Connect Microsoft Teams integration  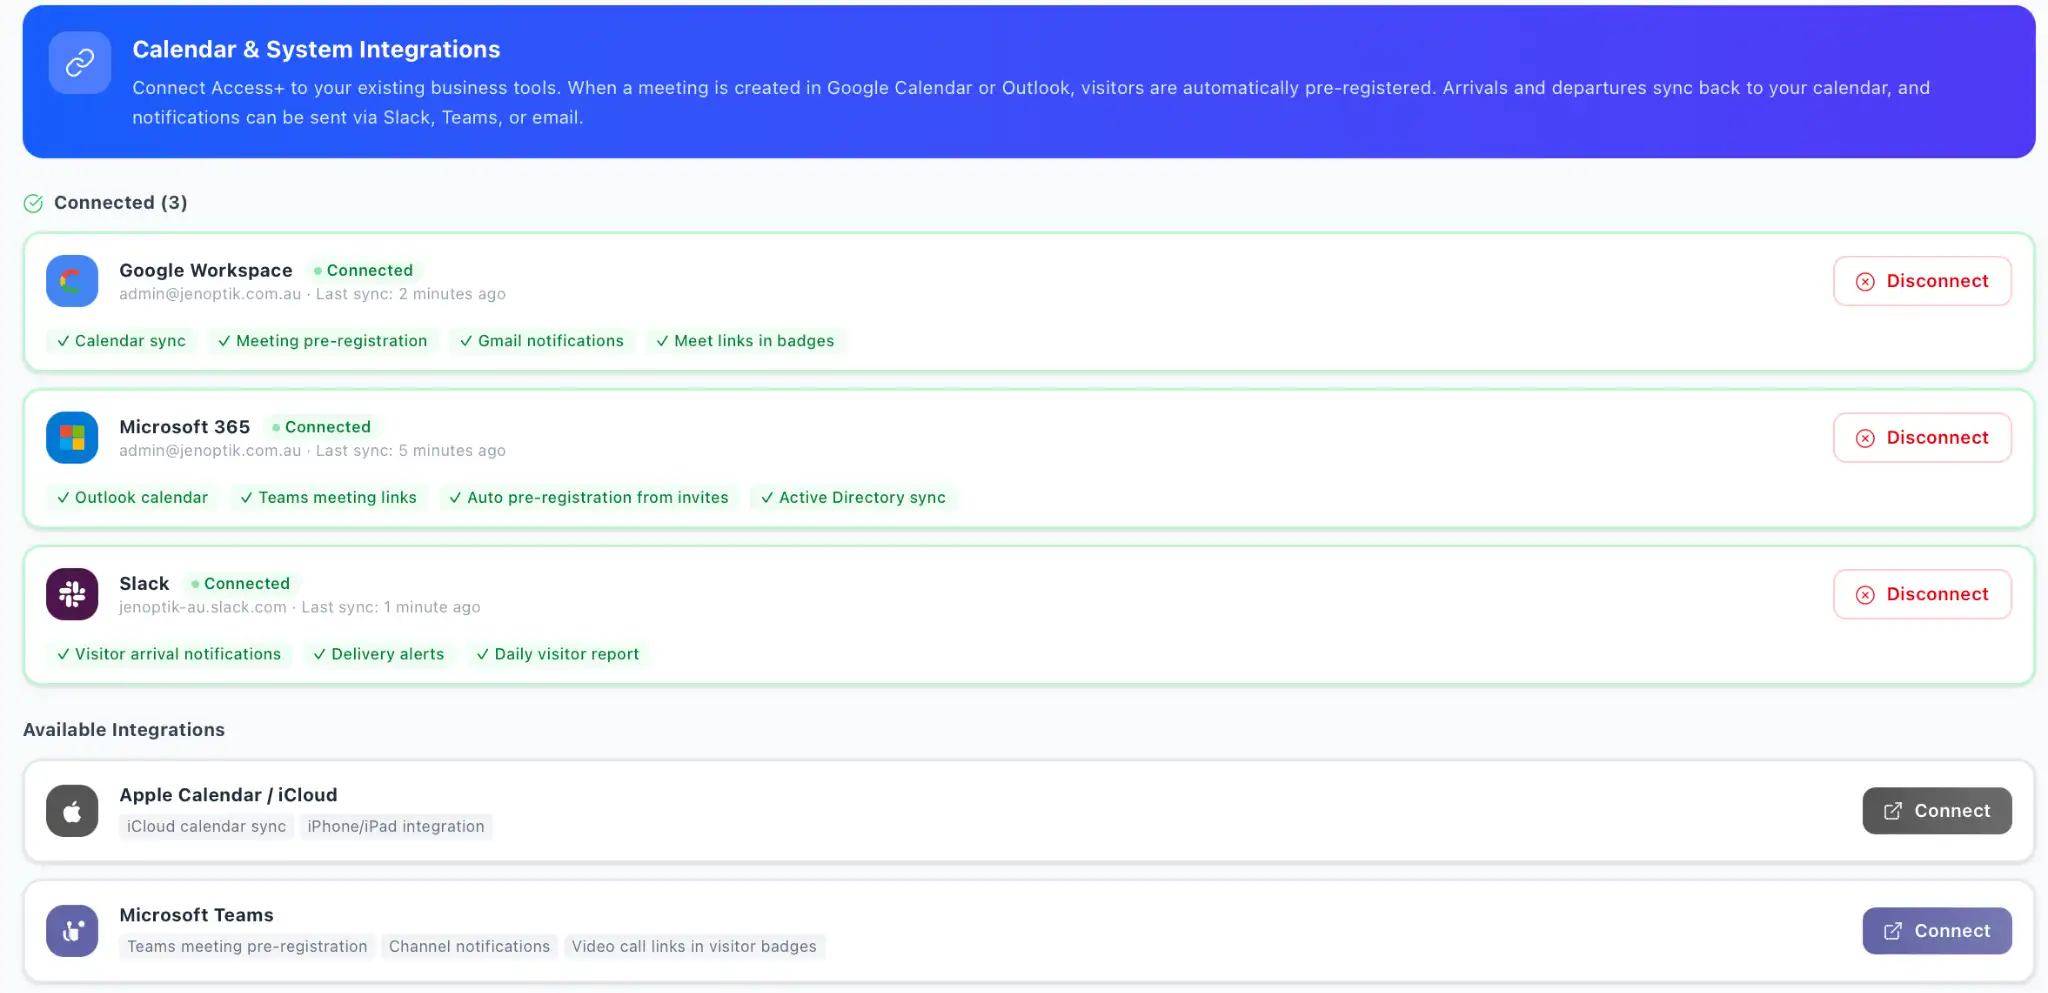tap(1937, 931)
